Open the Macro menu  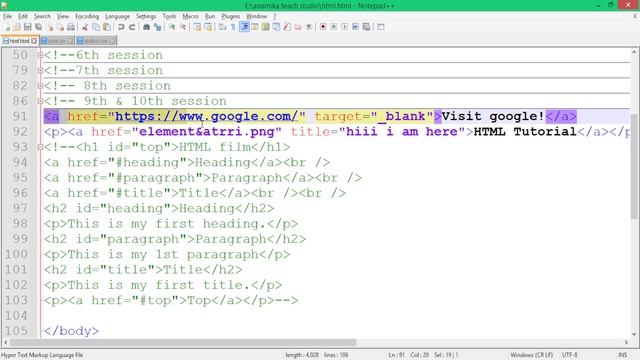(190, 16)
